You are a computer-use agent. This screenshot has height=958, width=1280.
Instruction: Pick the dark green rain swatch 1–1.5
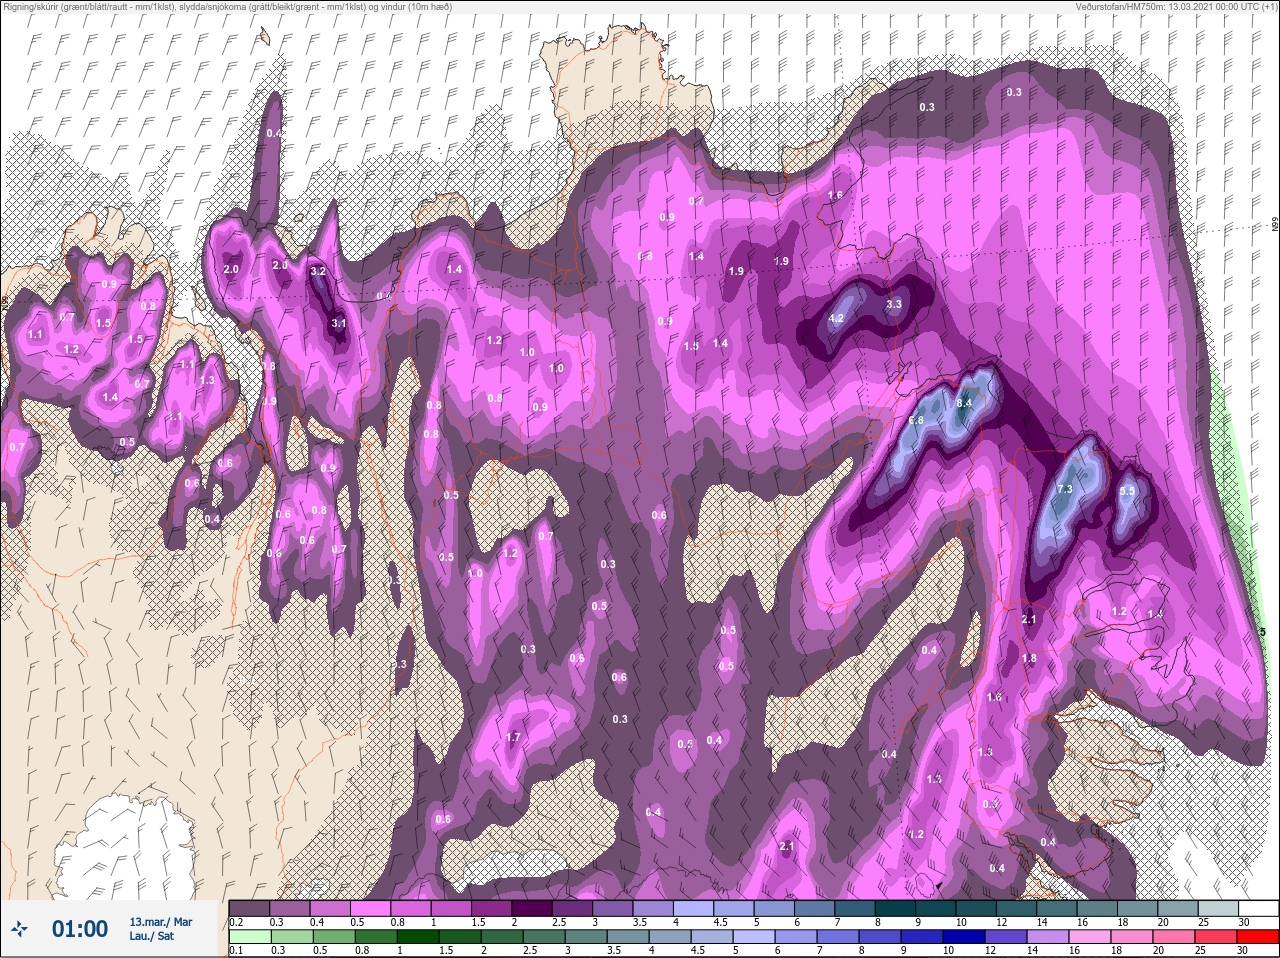417,938
